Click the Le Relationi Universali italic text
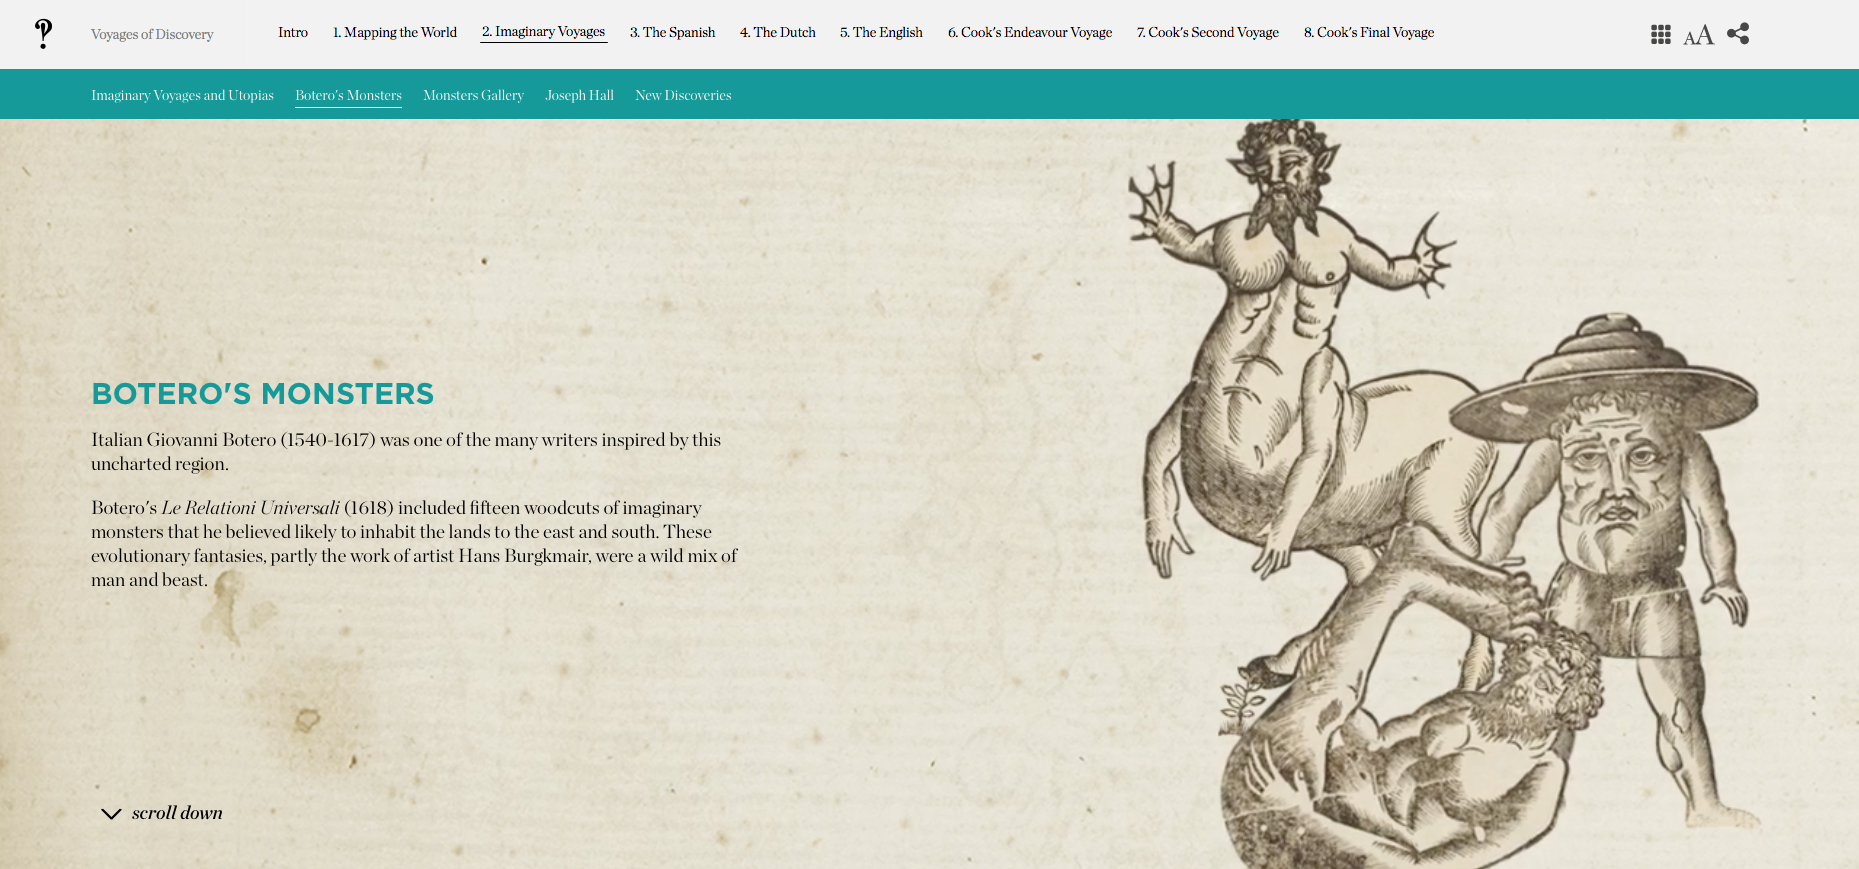This screenshot has height=869, width=1859. pos(250,508)
